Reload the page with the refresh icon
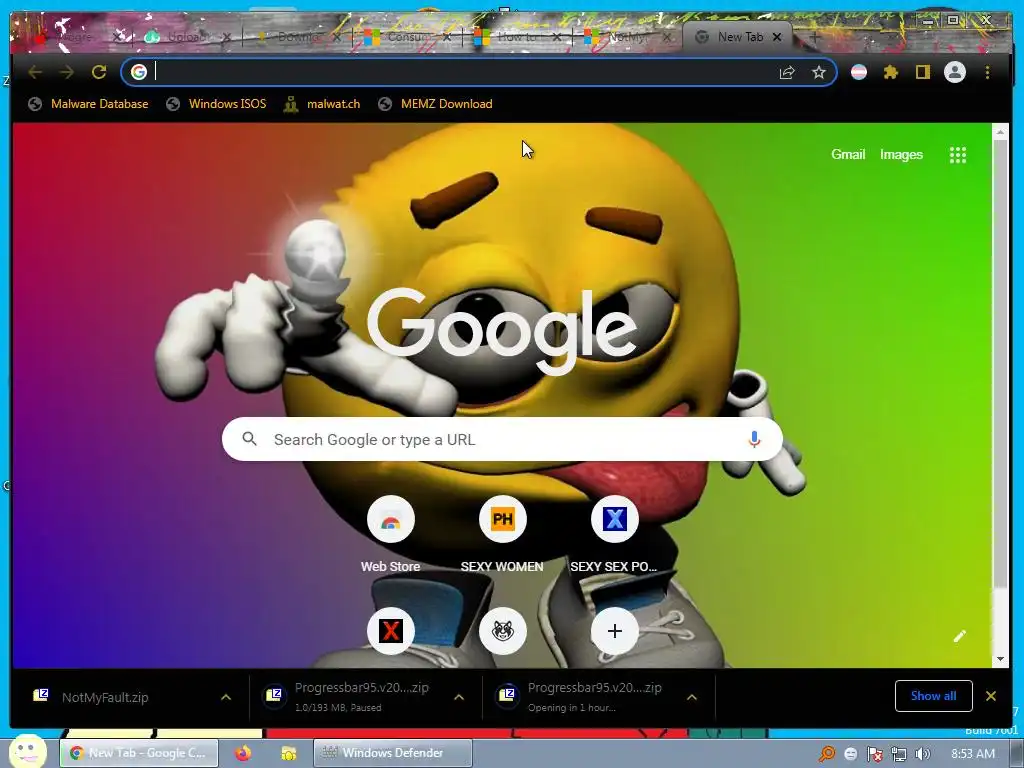This screenshot has height=768, width=1024. pos(99,72)
